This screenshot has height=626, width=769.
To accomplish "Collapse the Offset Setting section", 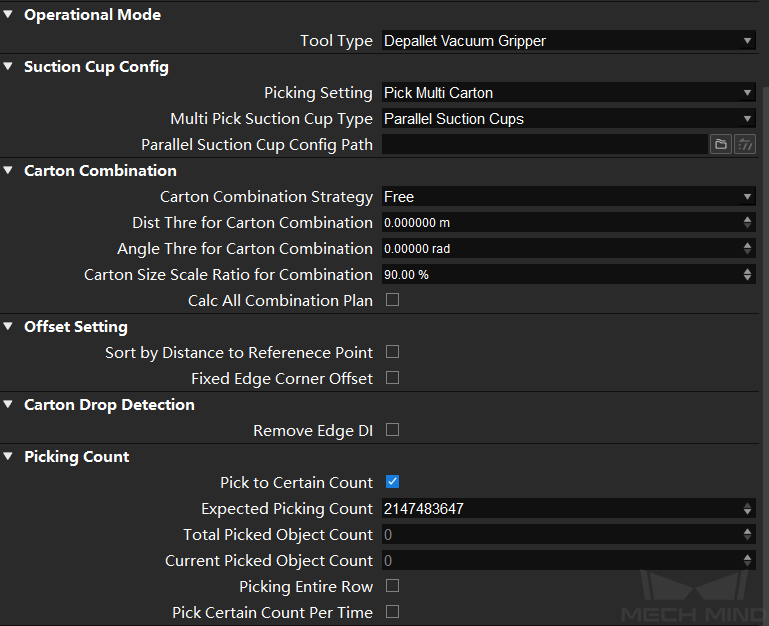I will click(8, 326).
